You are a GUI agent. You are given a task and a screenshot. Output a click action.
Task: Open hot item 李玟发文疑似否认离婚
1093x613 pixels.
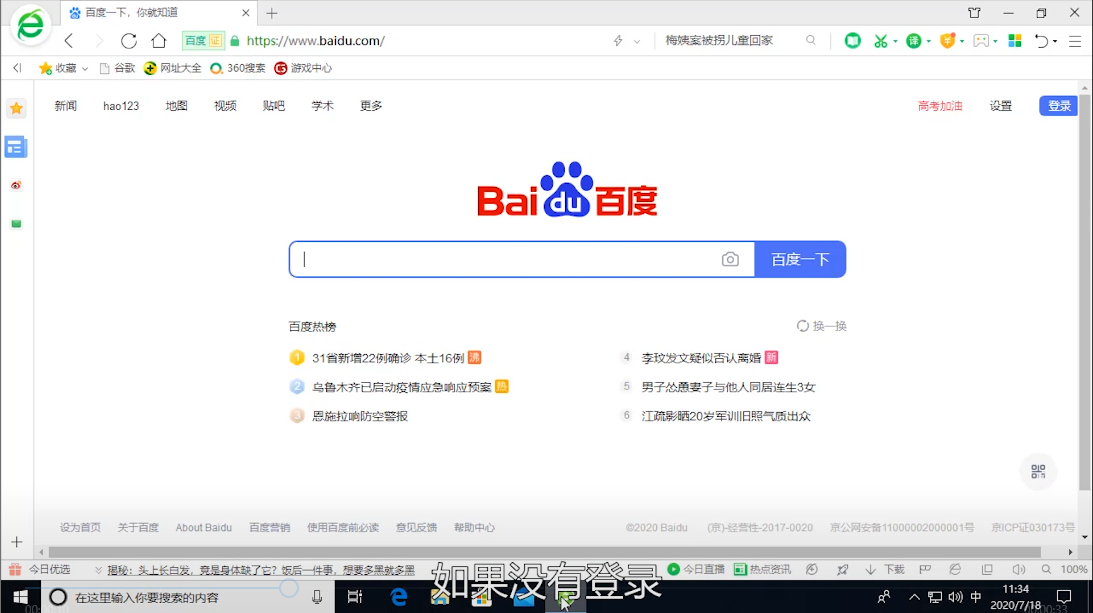[x=701, y=357]
